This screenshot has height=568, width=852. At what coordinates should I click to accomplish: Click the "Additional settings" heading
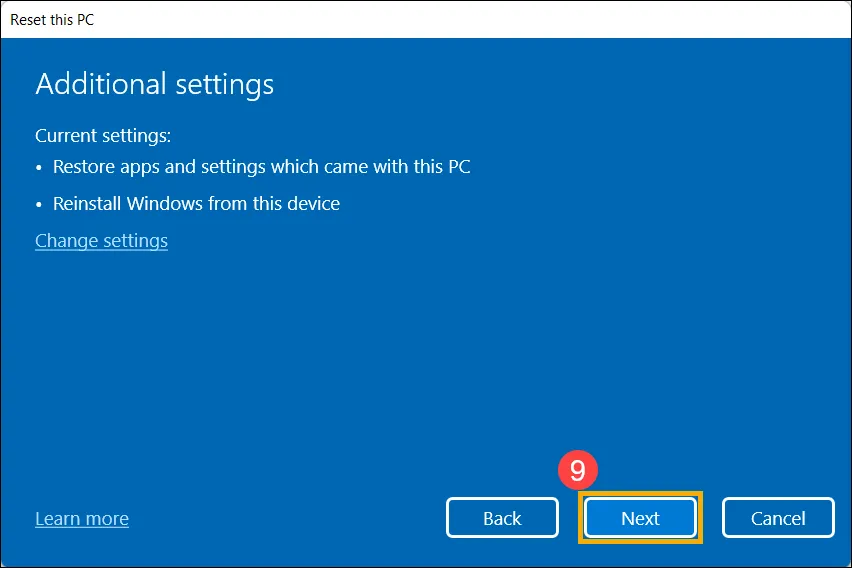click(x=154, y=84)
